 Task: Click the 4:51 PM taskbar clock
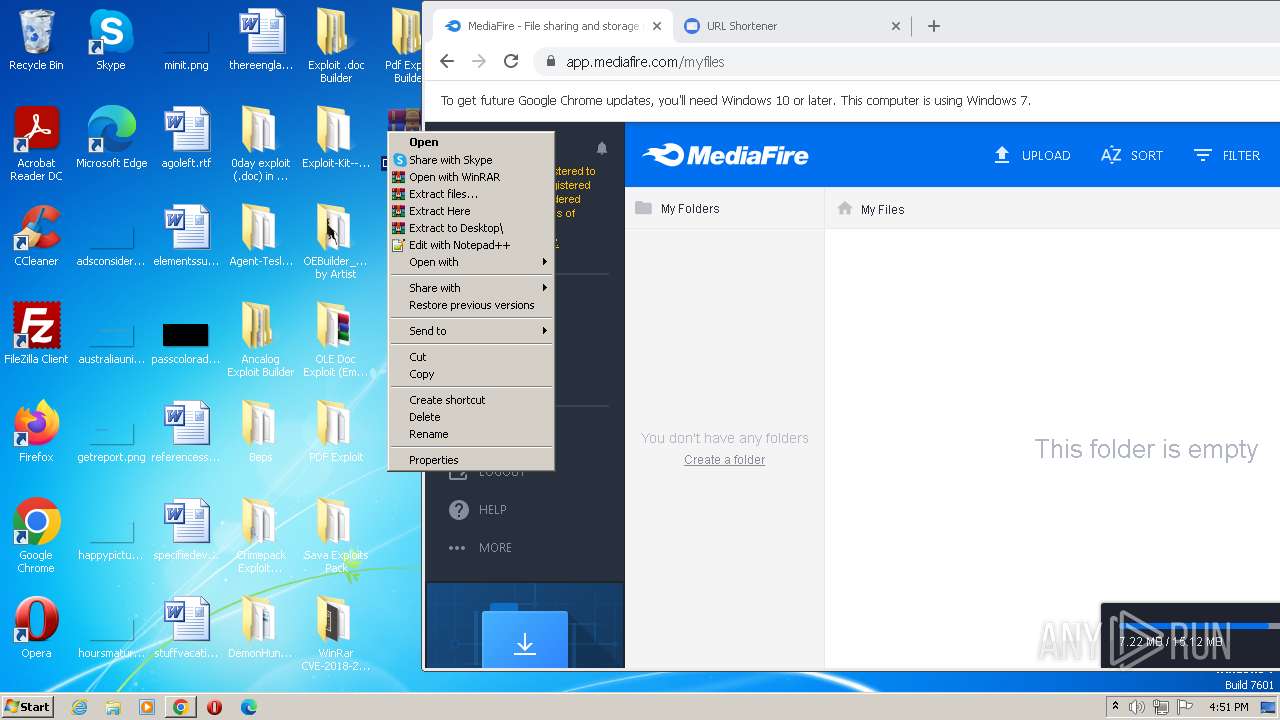point(1229,707)
